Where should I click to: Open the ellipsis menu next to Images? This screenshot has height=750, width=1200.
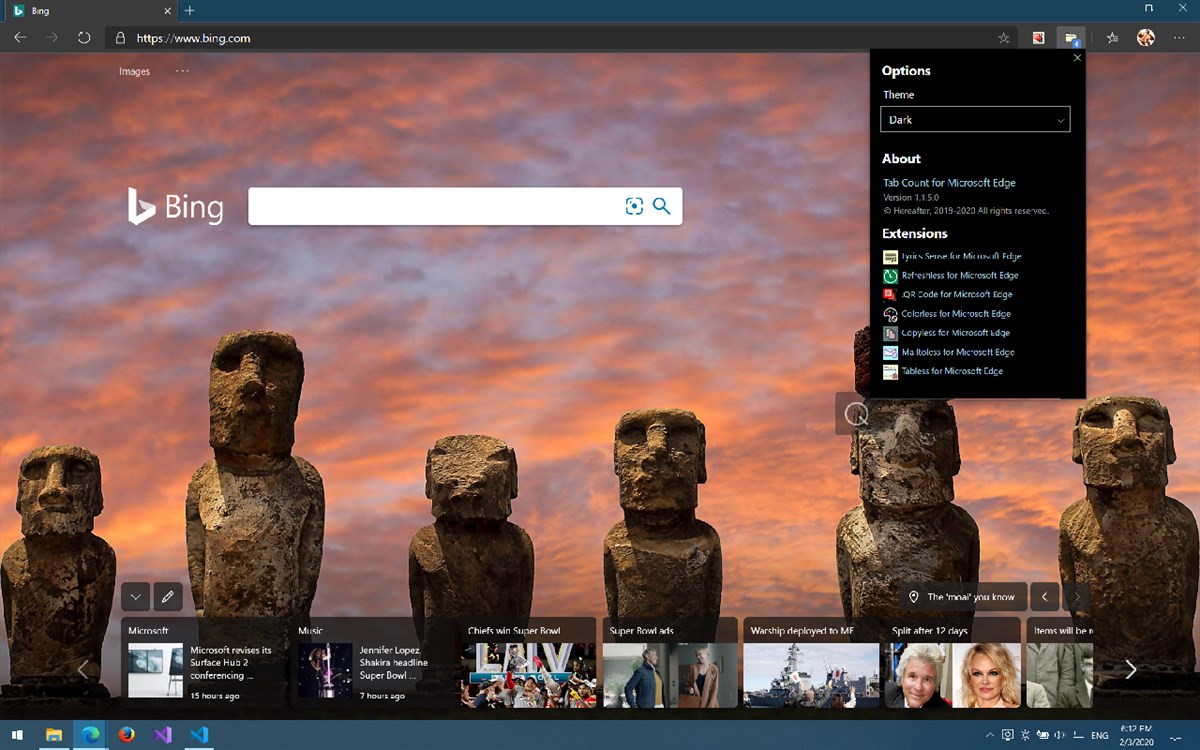point(182,71)
